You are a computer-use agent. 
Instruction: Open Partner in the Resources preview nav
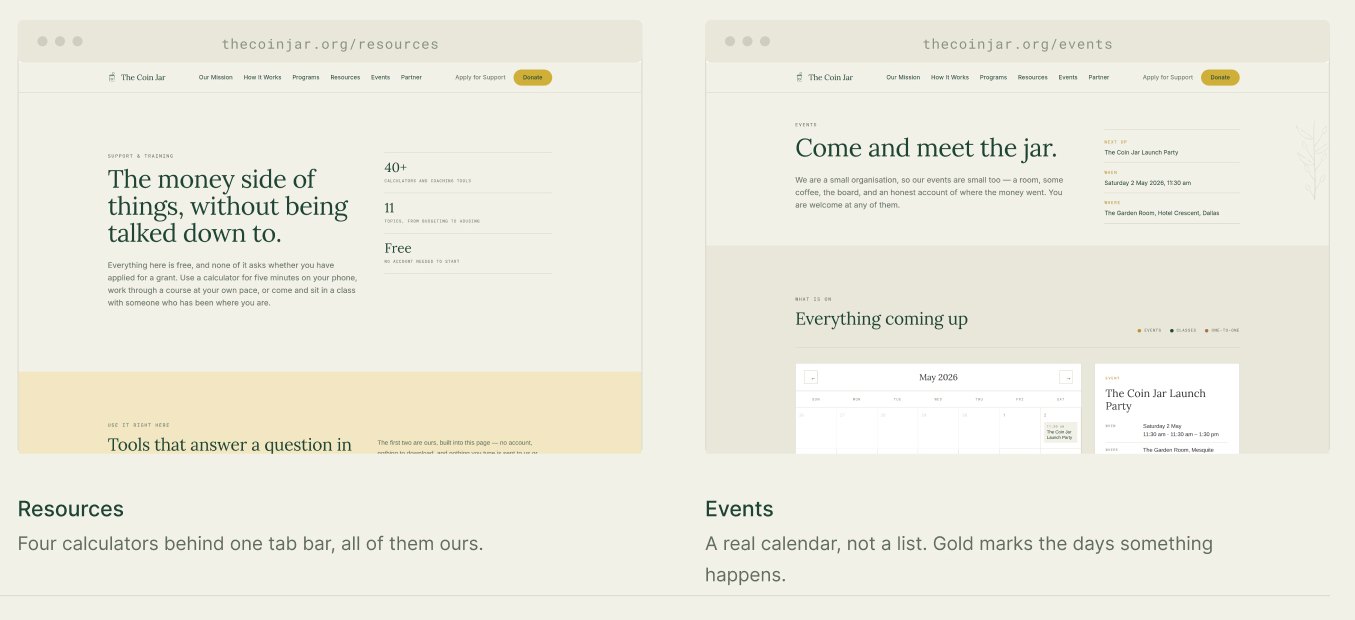[x=411, y=77]
